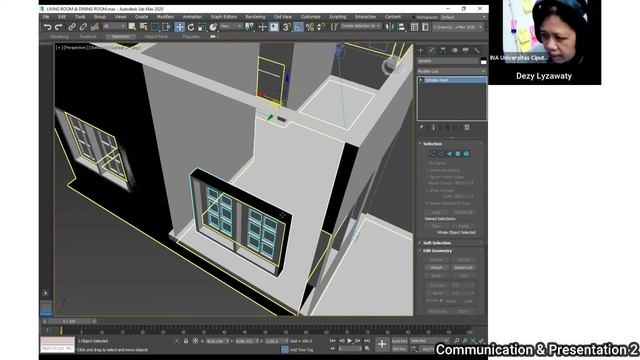
Task: Choose Rectangular Selection Region tool
Action: 155,27
